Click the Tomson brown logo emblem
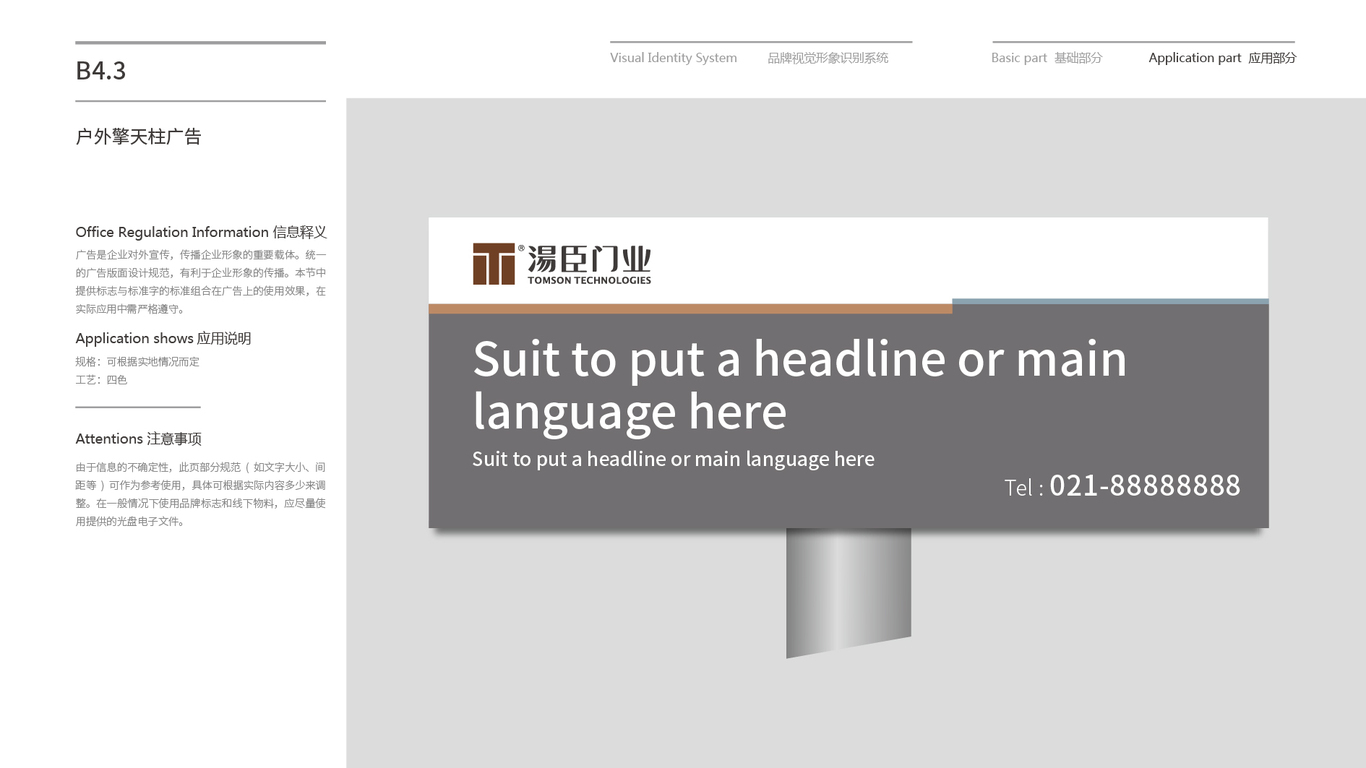 494,264
